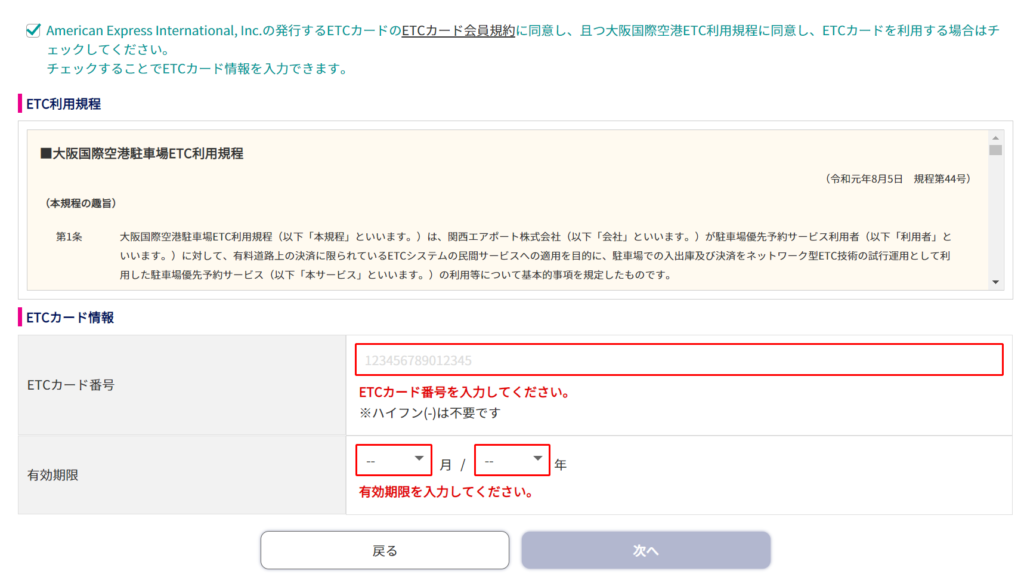1024x577 pixels.
Task: Click the ETC利用規程 section header
Action: (63, 103)
